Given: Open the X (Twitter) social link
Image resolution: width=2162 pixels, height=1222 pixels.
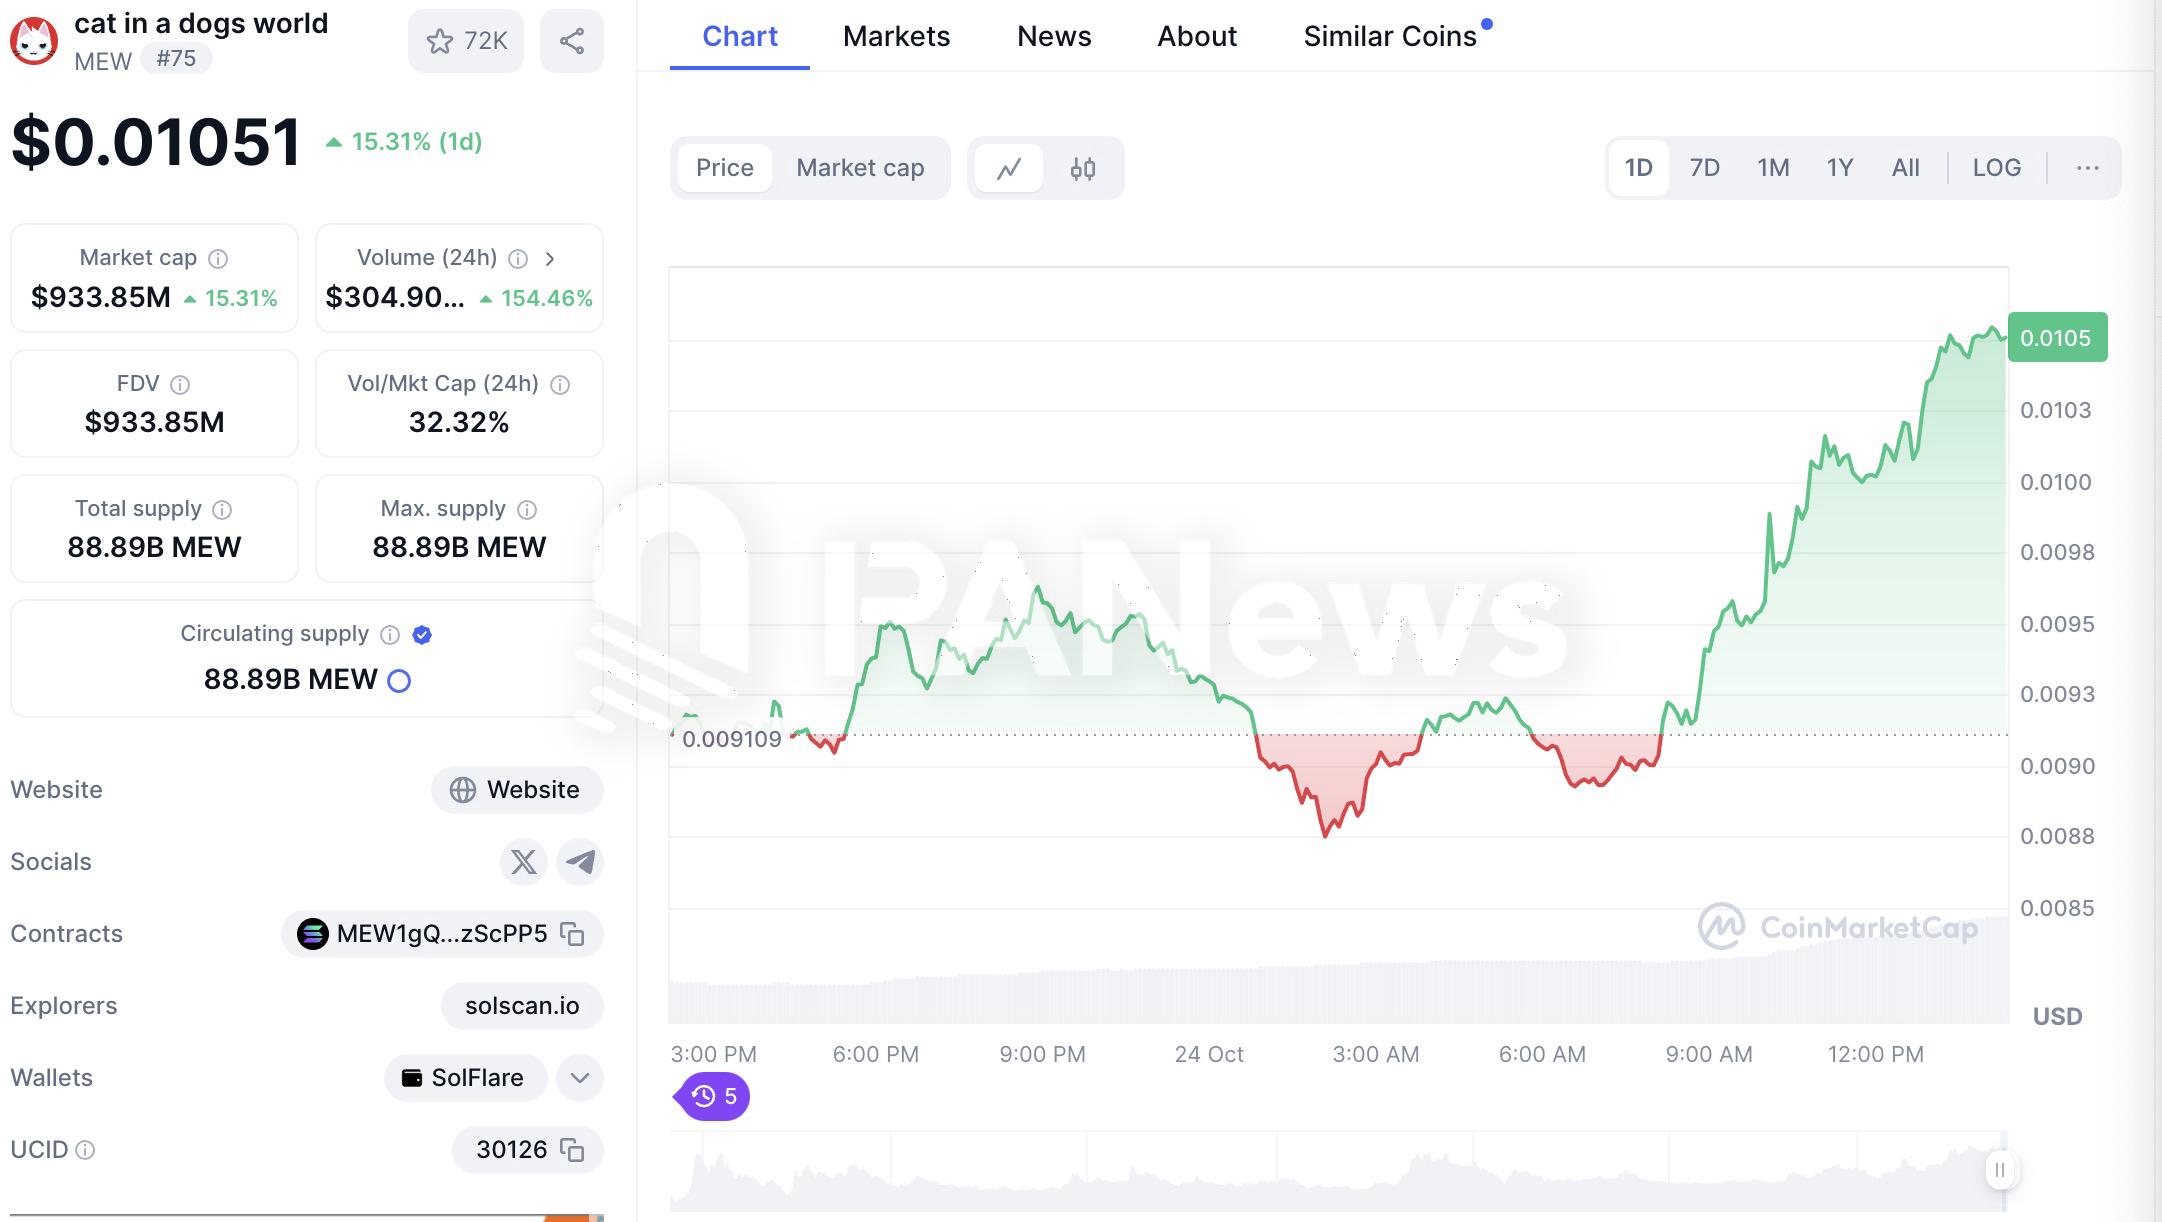Looking at the screenshot, I should click(523, 861).
